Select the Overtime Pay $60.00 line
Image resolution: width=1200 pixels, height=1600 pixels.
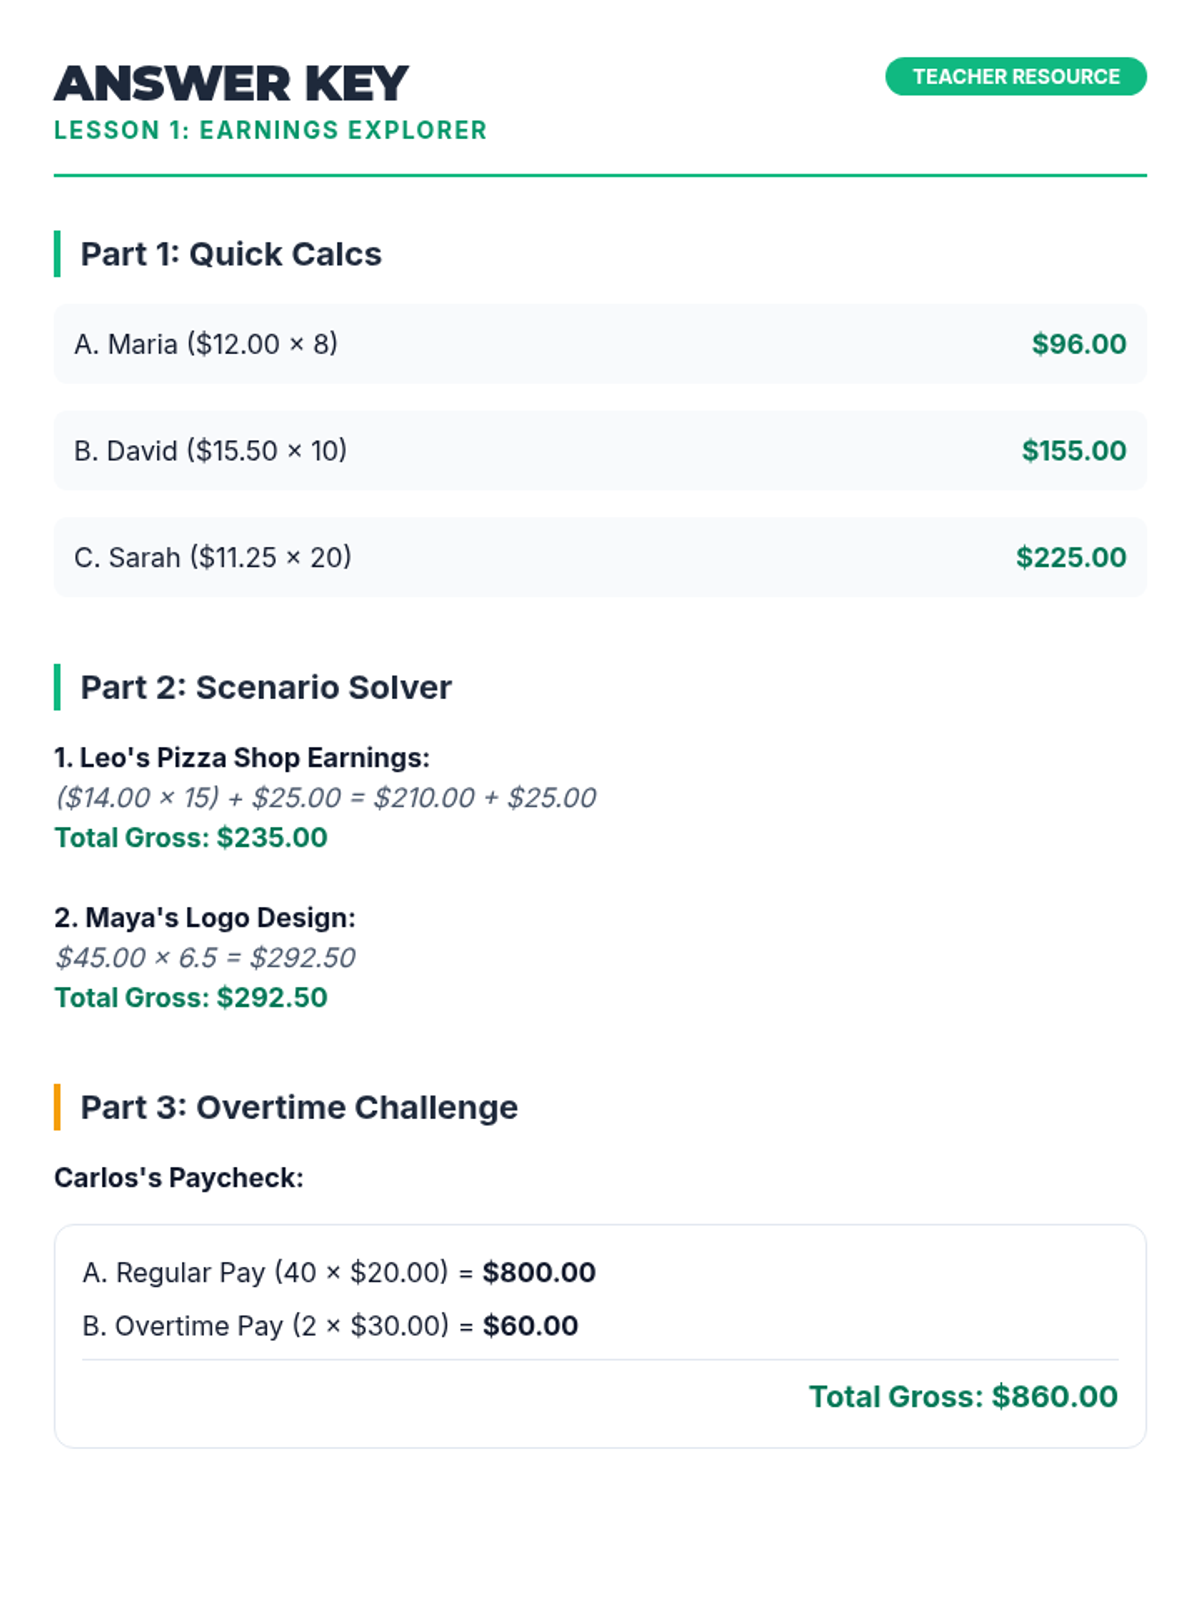coord(330,1326)
